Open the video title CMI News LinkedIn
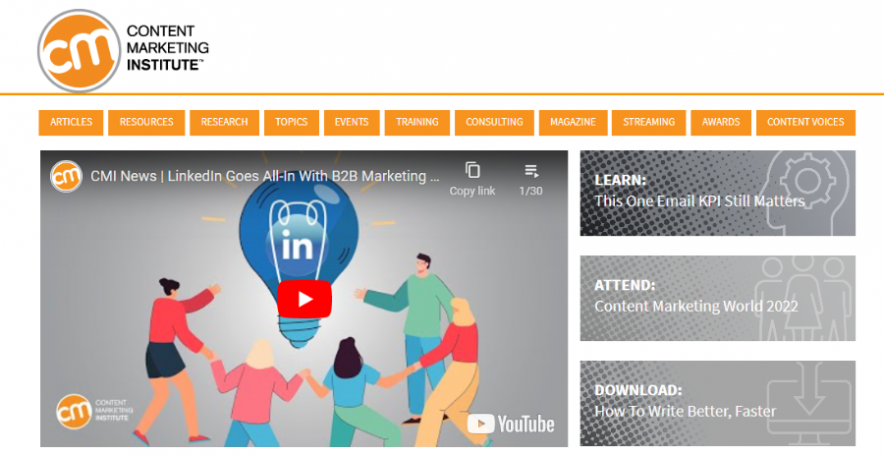The width and height of the screenshot is (884, 455). [x=265, y=176]
